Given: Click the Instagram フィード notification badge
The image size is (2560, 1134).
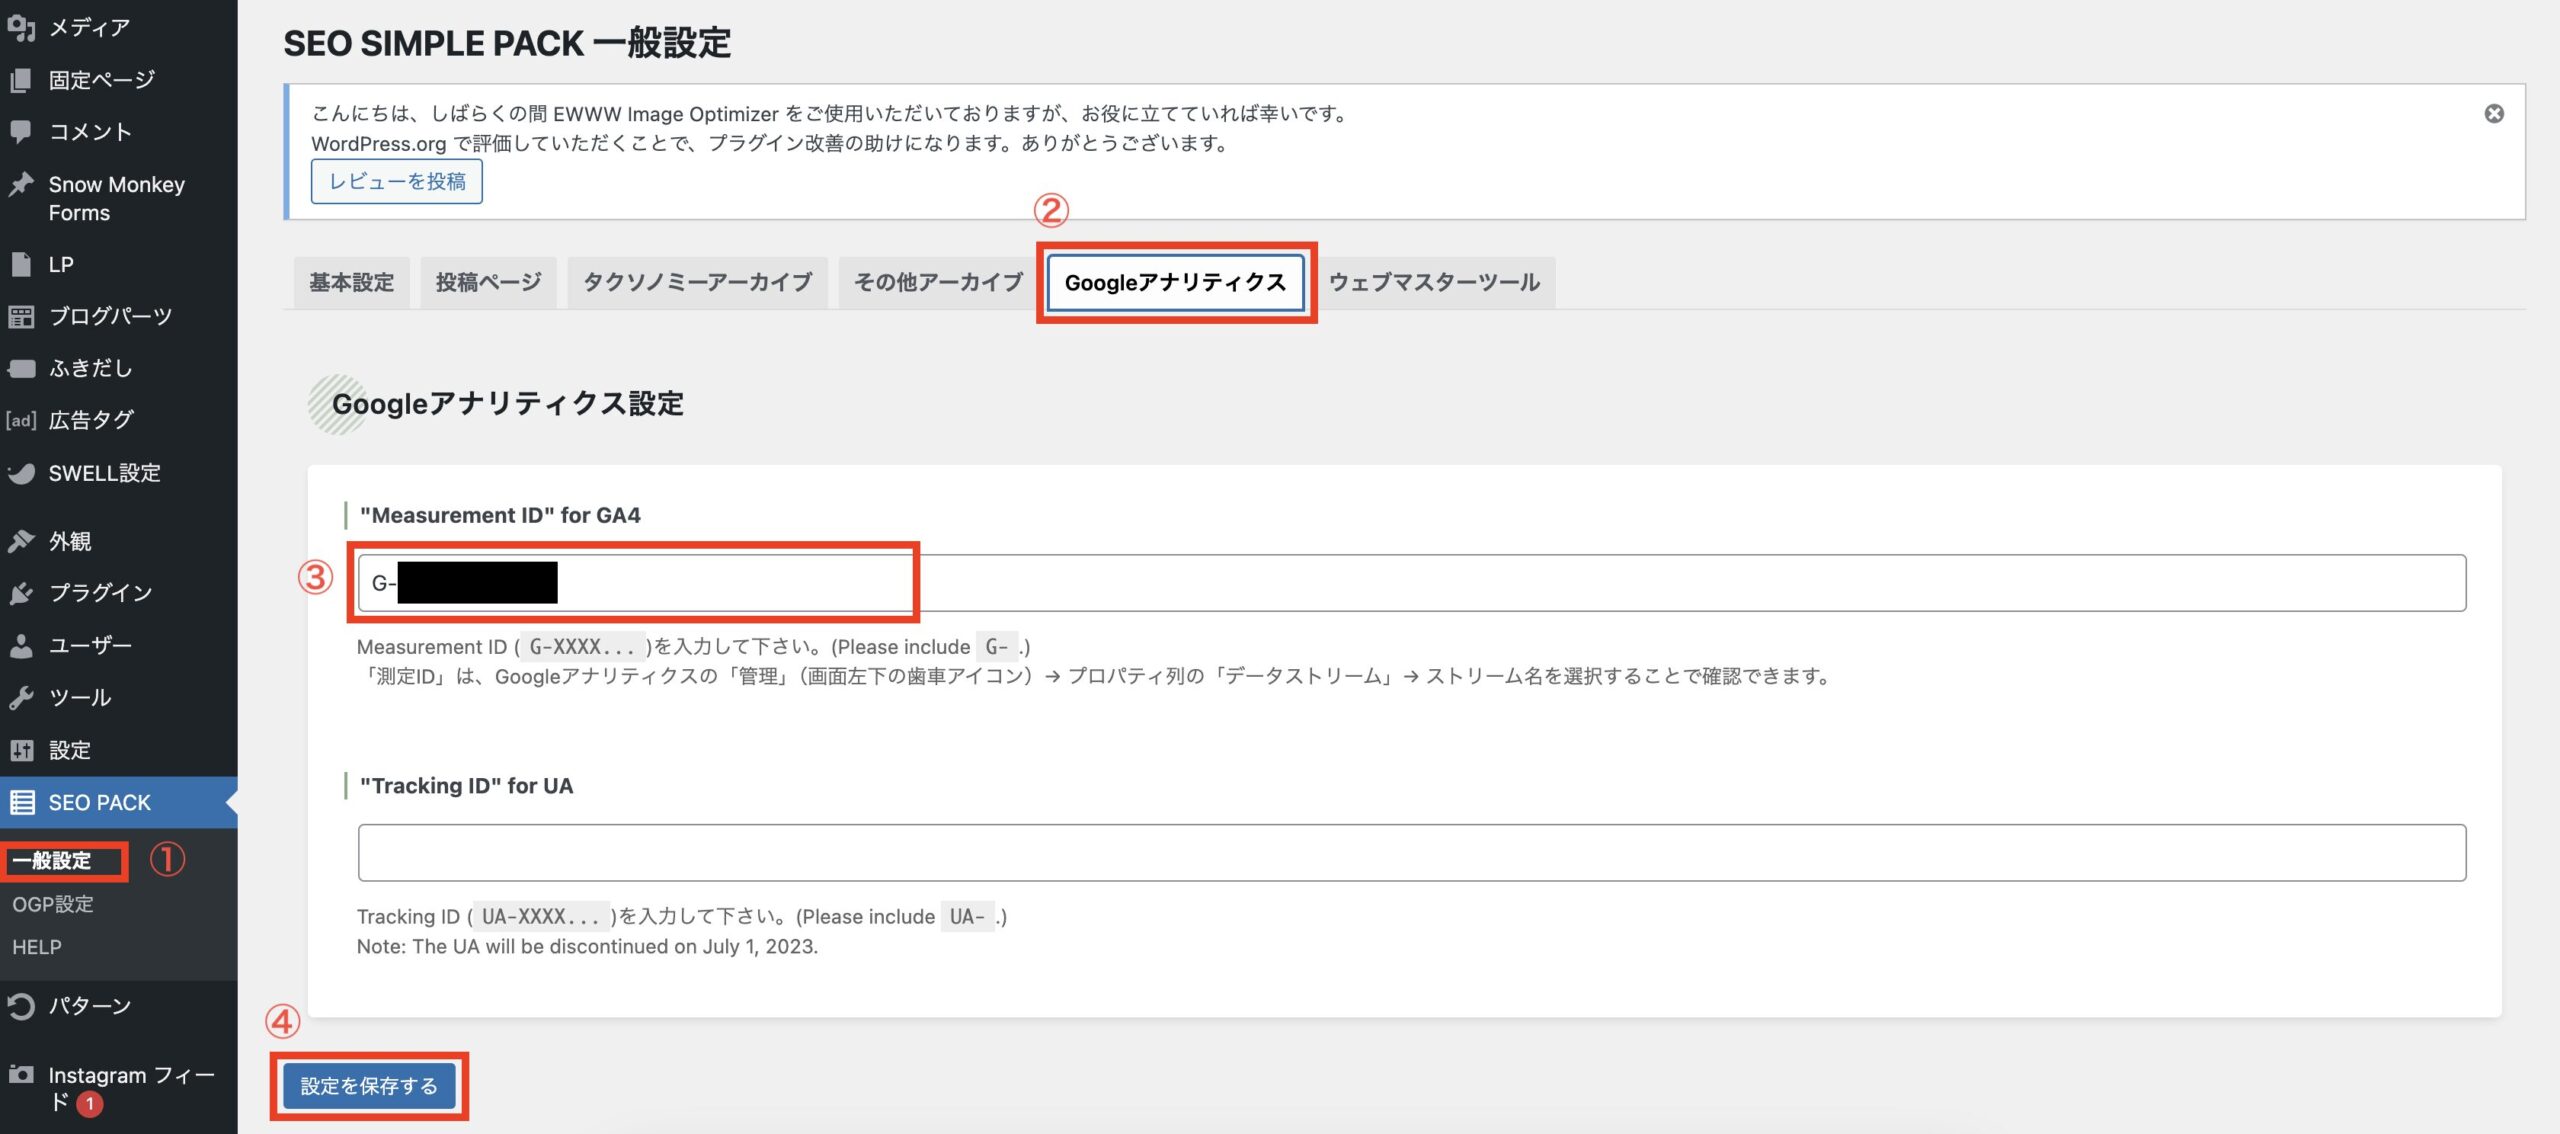Looking at the screenshot, I should click(x=90, y=1104).
